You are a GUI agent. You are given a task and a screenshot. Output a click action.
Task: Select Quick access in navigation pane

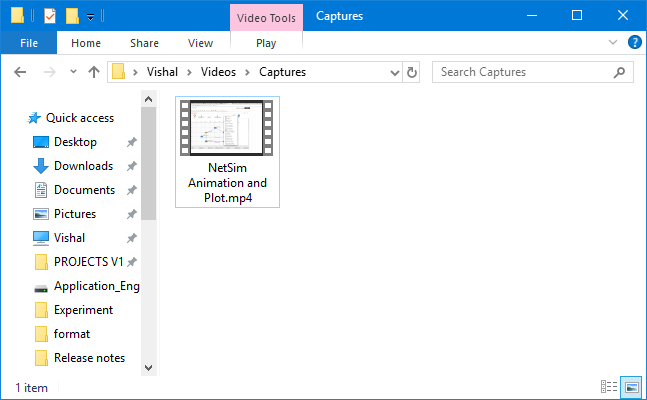[x=80, y=118]
